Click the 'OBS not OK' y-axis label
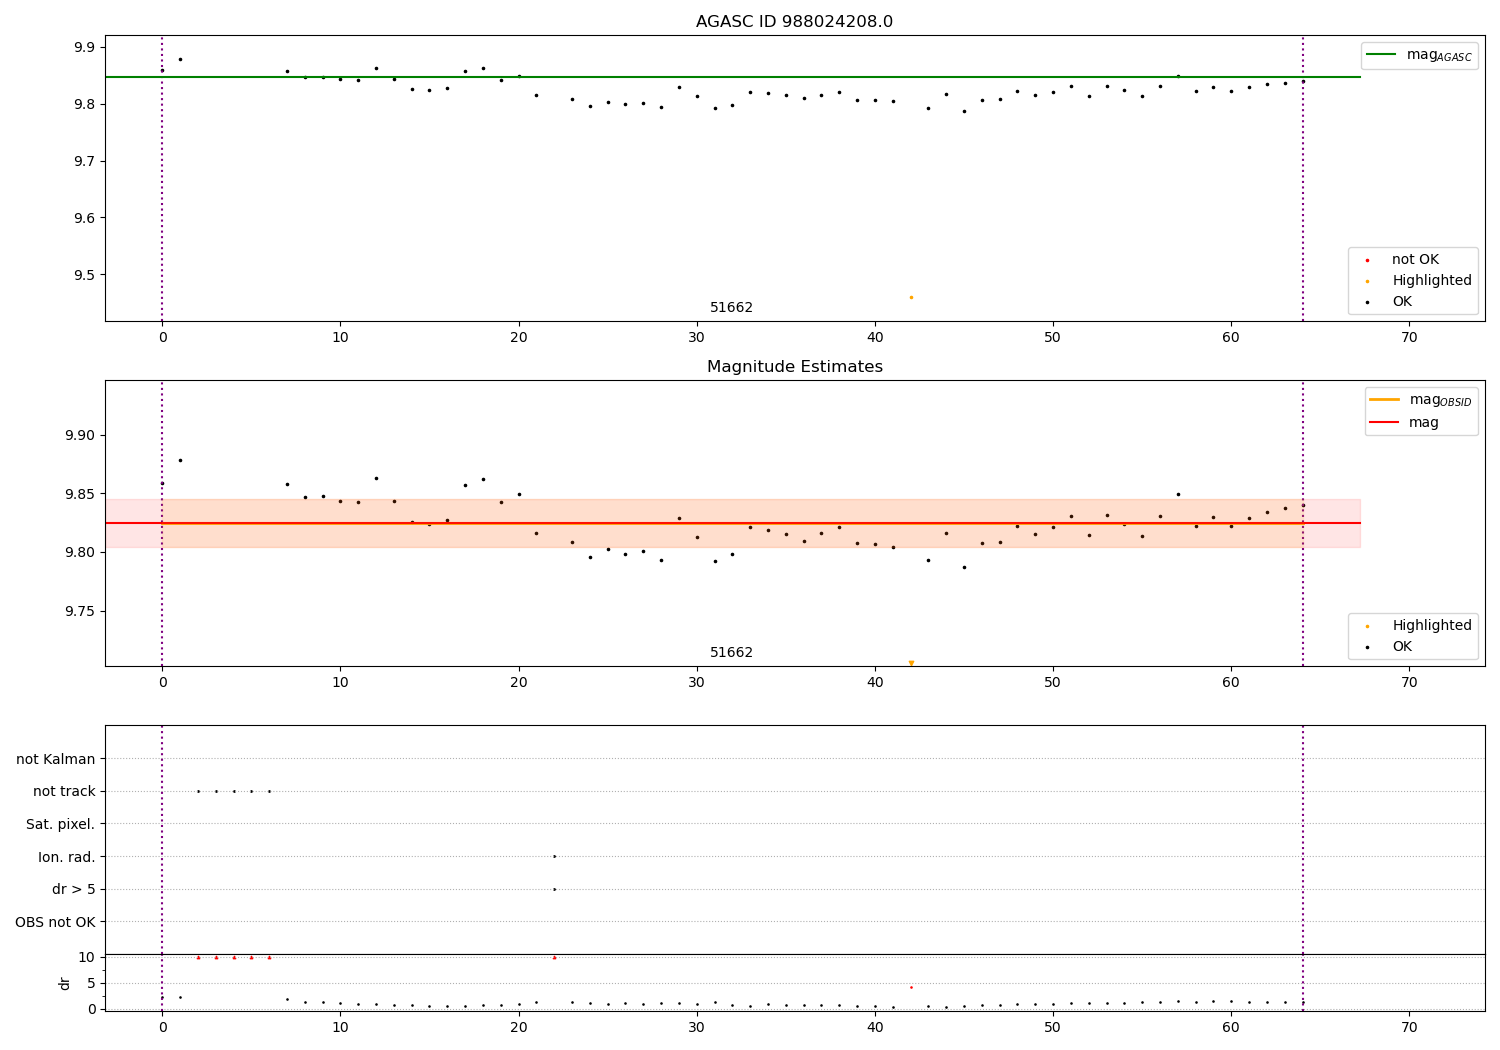The height and width of the screenshot is (1050, 1500). tap(55, 922)
